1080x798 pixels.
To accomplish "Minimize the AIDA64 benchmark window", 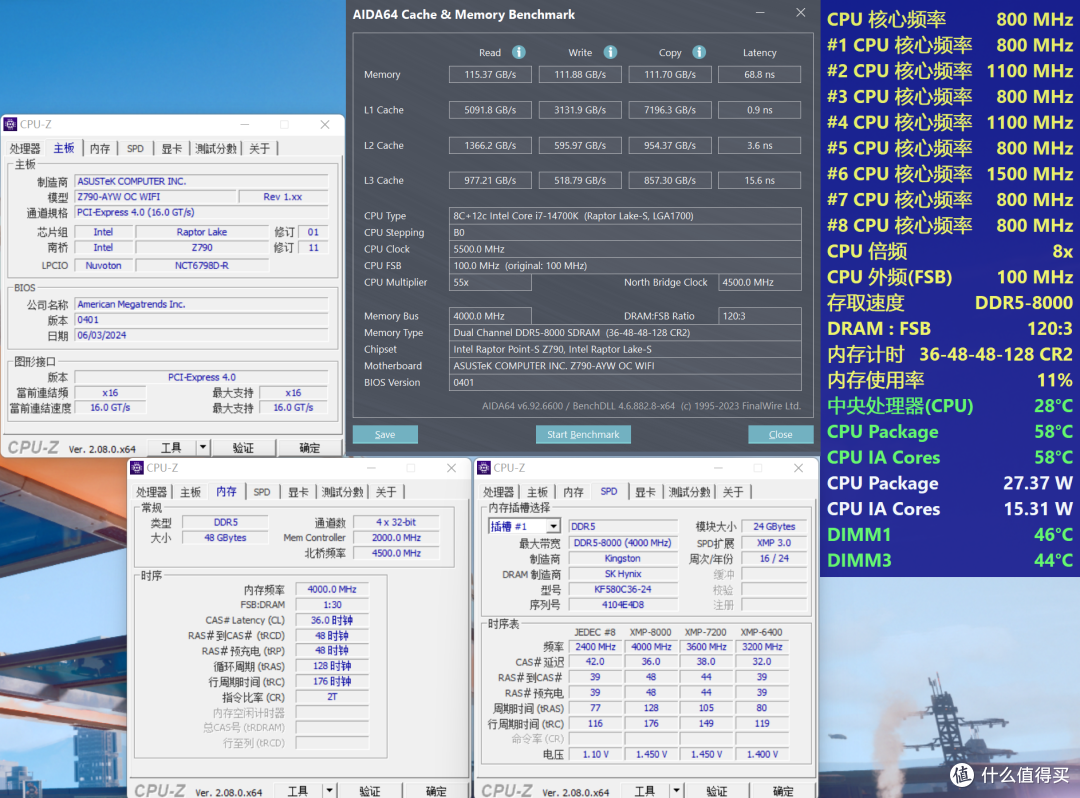I will pyautogui.click(x=760, y=13).
